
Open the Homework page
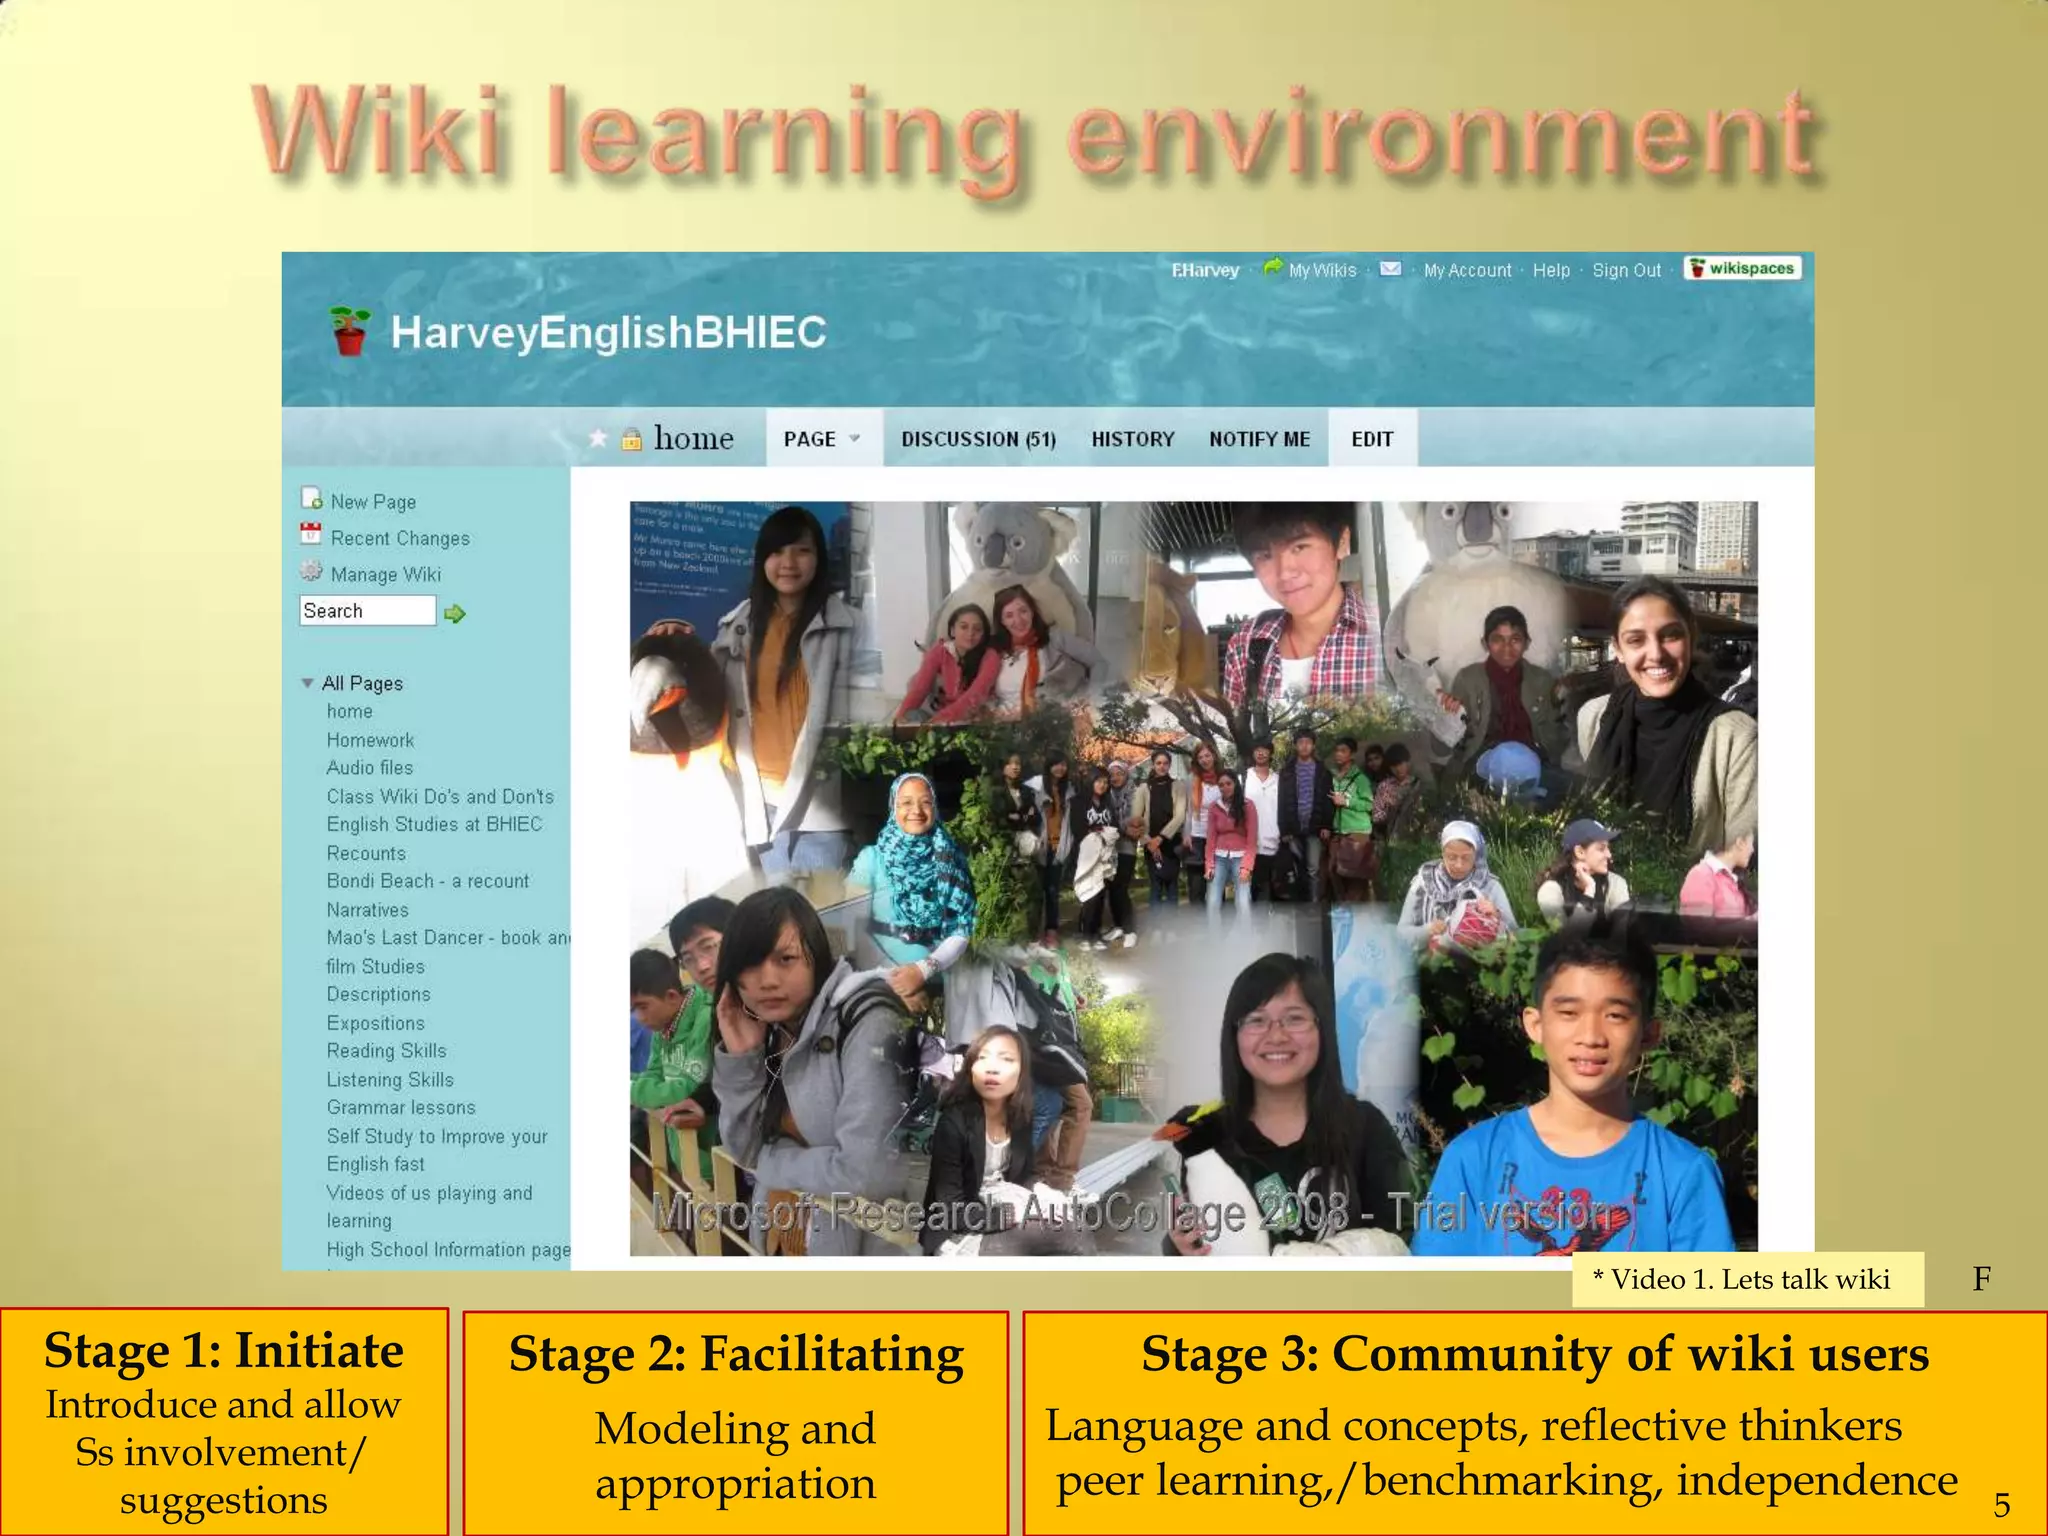click(x=370, y=740)
